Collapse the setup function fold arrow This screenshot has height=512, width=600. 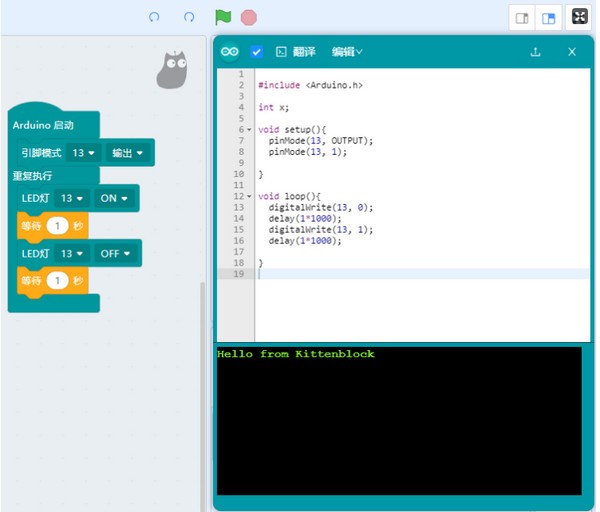(x=249, y=130)
